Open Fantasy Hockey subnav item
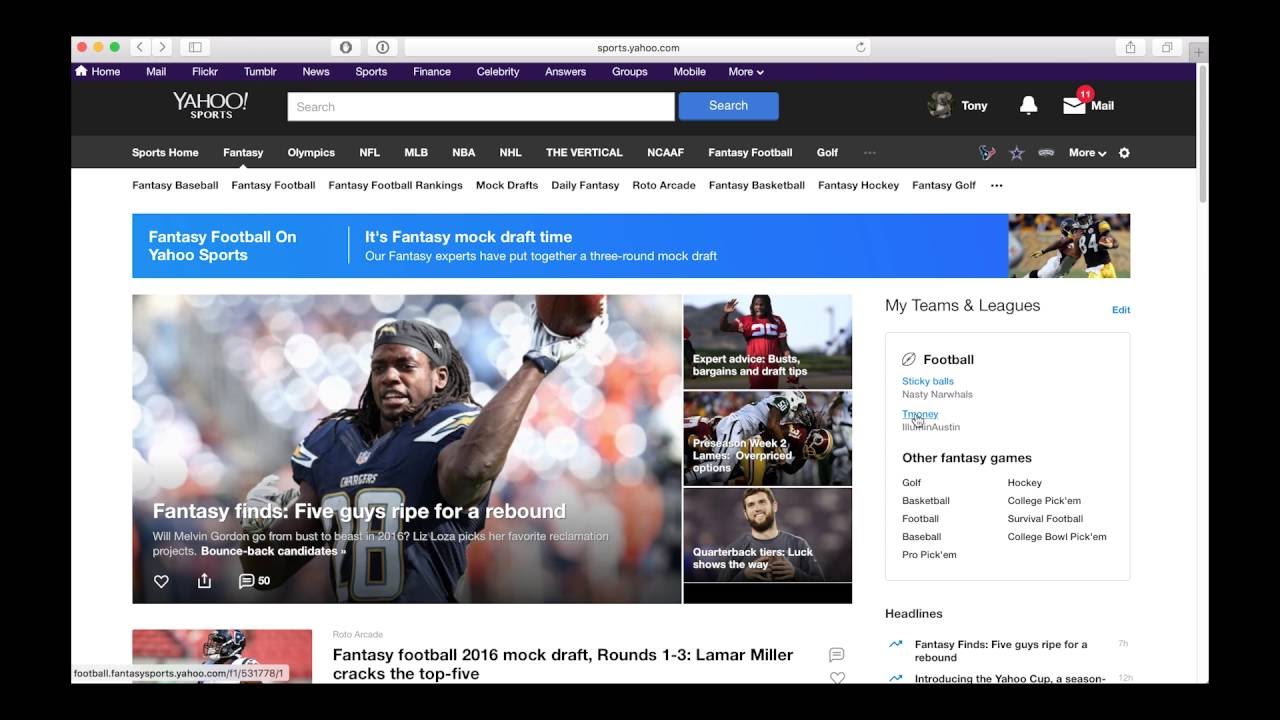Viewport: 1280px width, 720px height. 858,185
